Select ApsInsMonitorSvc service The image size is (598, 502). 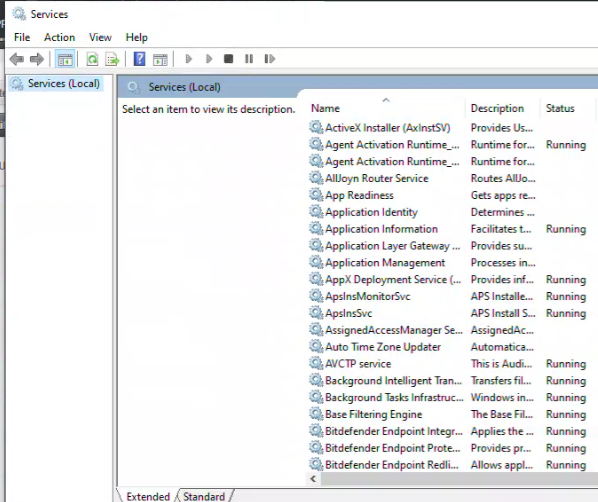(368, 296)
